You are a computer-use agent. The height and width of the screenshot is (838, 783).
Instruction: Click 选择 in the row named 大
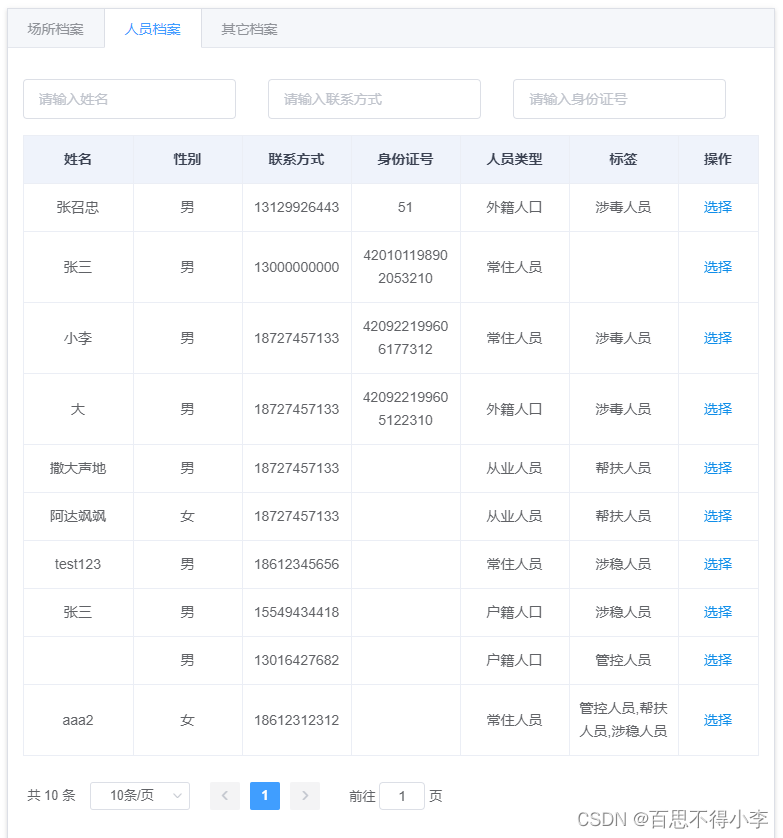[717, 409]
